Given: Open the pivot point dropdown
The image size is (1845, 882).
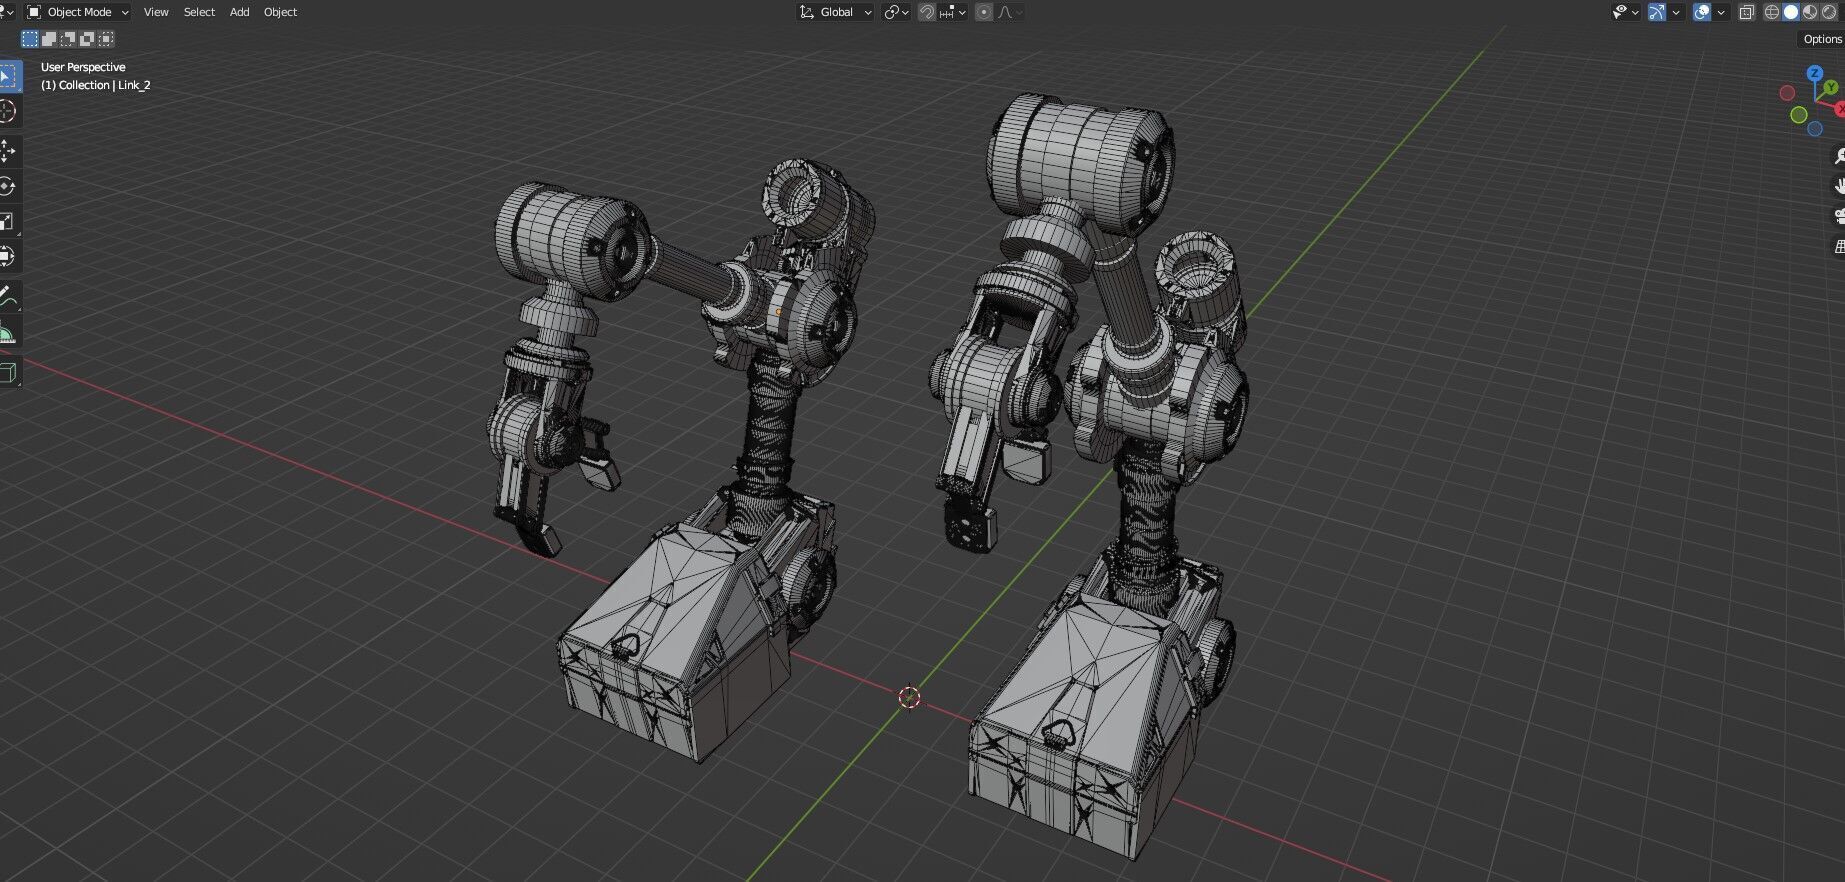Looking at the screenshot, I should pos(896,12).
